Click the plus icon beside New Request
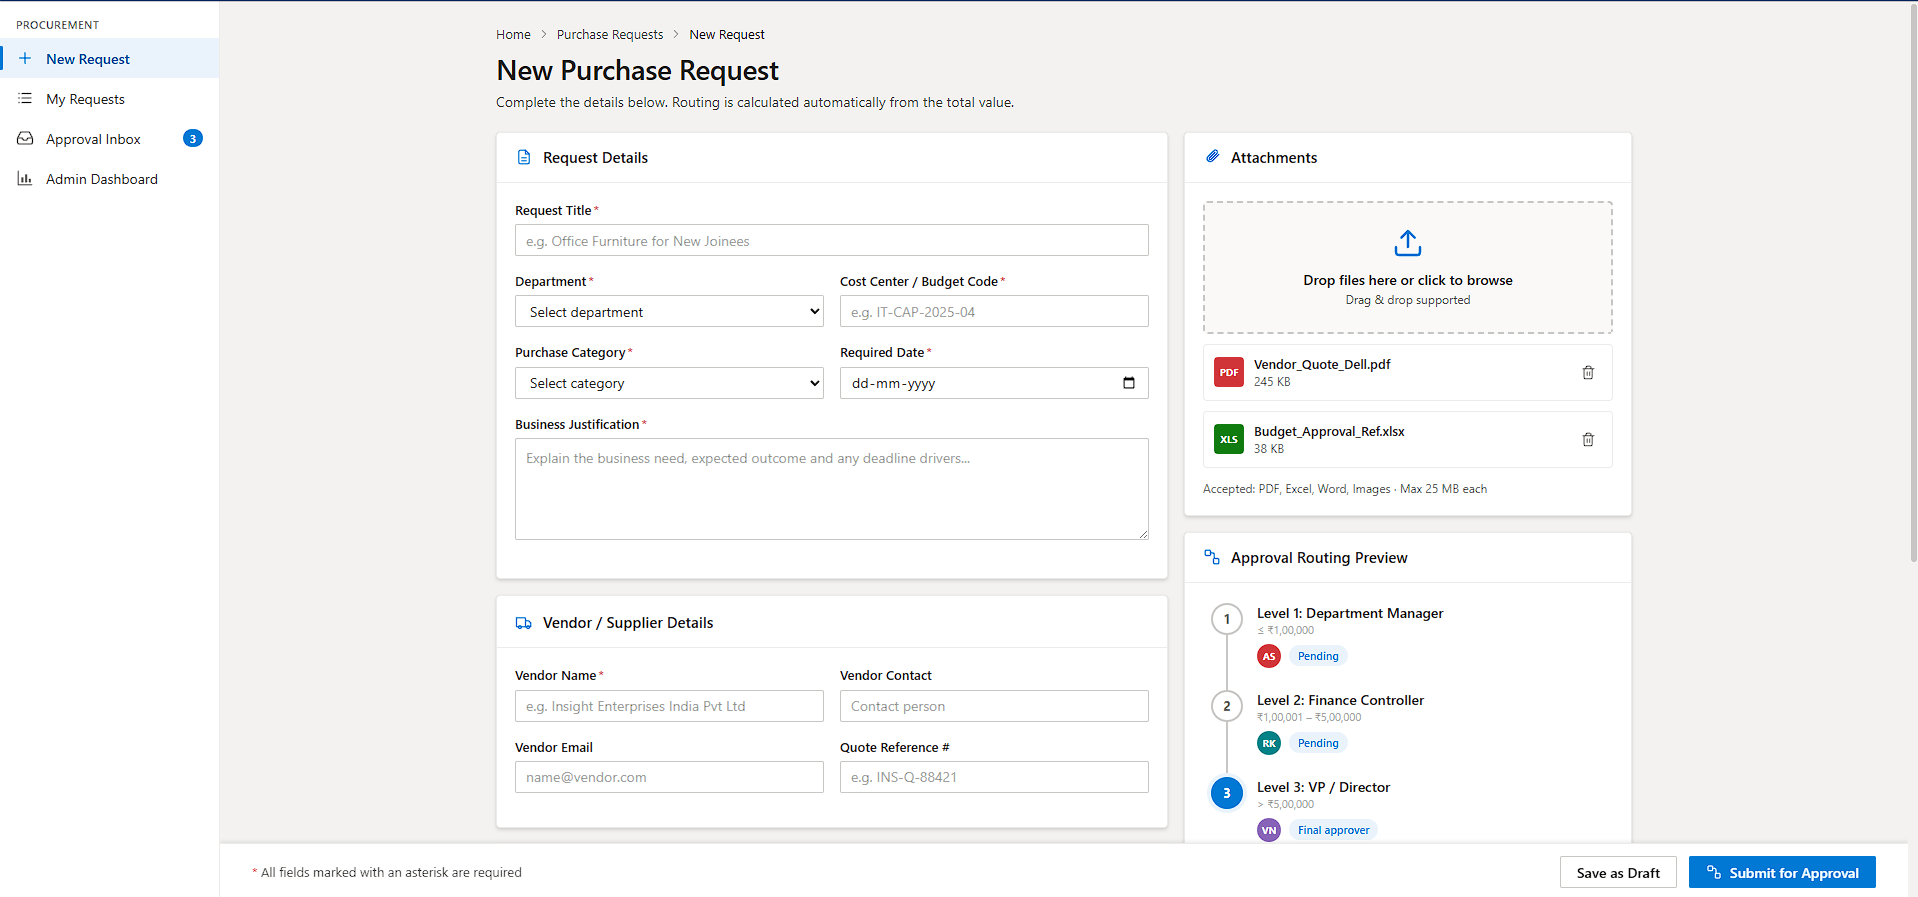1918x897 pixels. coord(25,58)
